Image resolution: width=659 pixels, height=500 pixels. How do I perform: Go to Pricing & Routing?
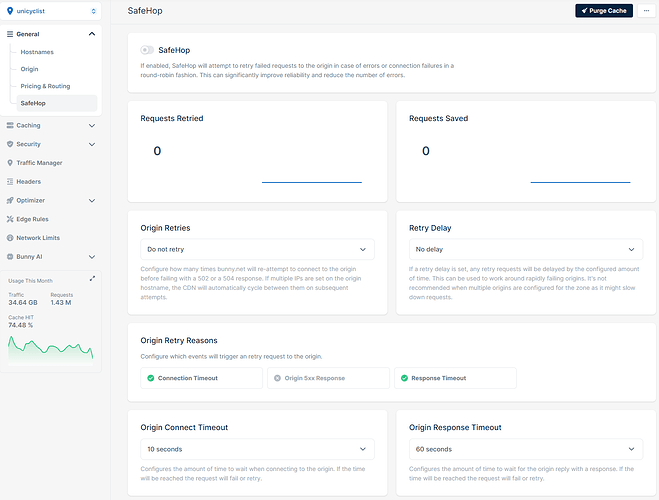(x=45, y=86)
